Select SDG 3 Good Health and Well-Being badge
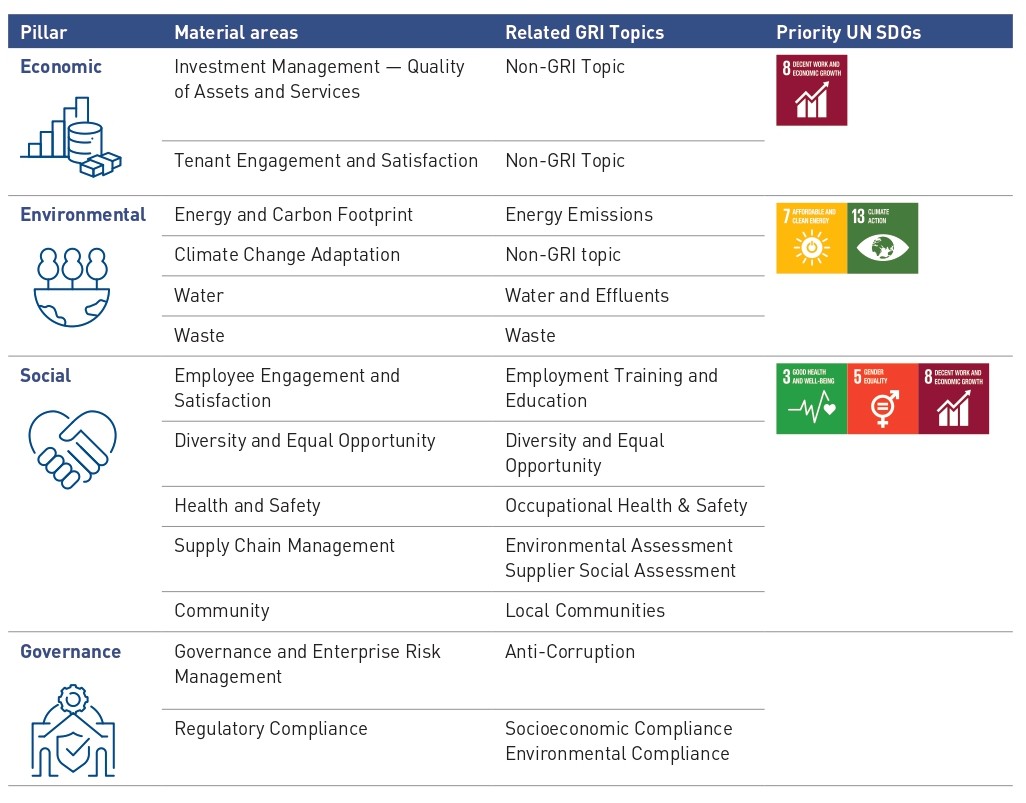 pos(811,398)
